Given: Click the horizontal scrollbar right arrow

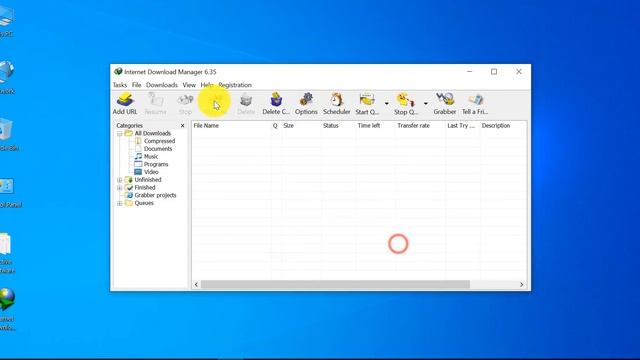Looking at the screenshot, I should point(522,284).
